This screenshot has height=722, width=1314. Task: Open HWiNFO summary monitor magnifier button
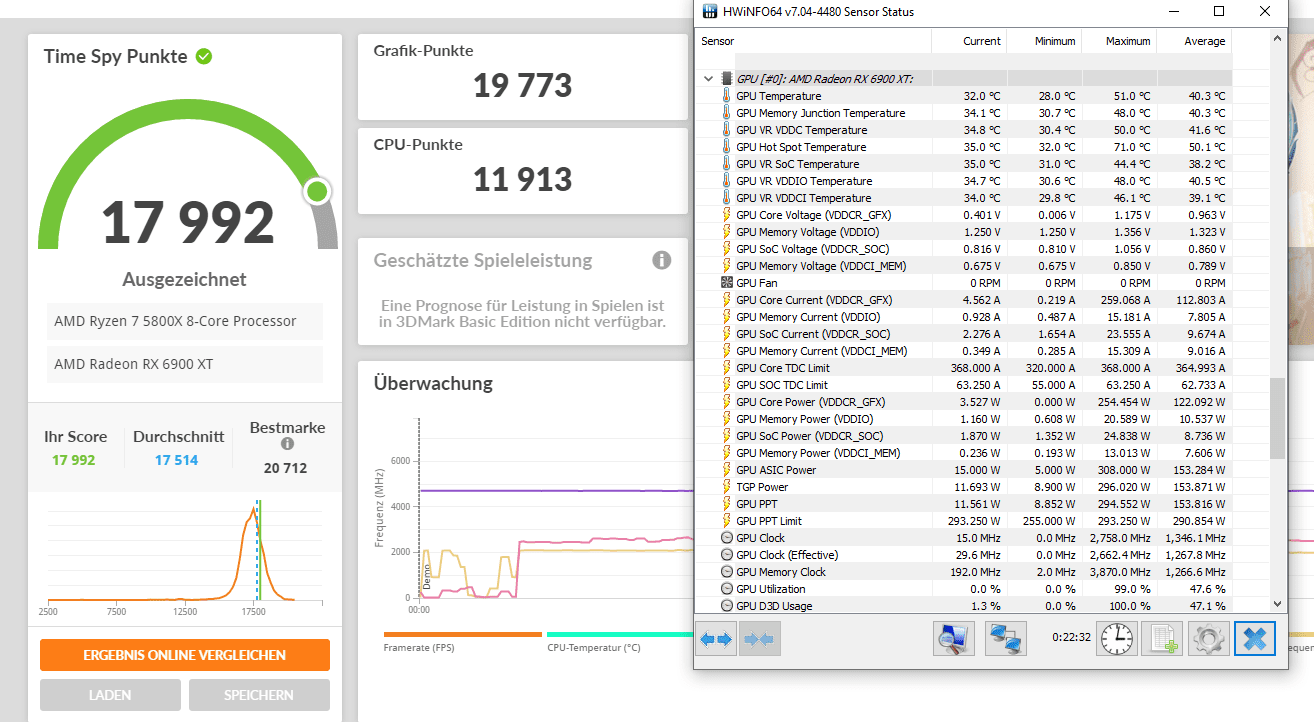click(954, 638)
